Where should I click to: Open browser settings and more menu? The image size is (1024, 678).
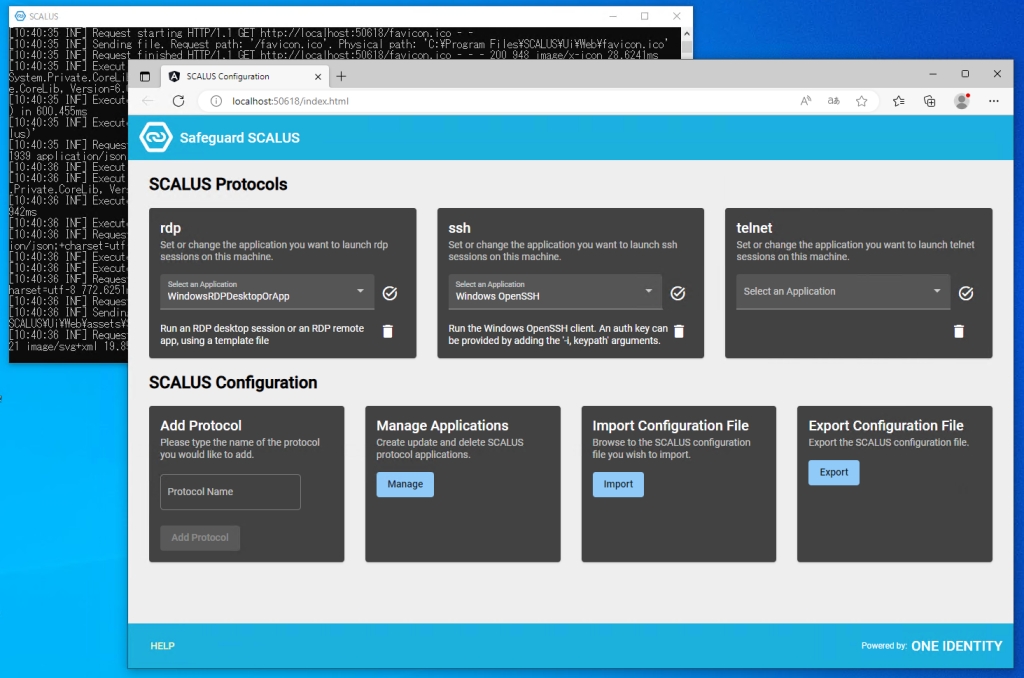tap(994, 101)
